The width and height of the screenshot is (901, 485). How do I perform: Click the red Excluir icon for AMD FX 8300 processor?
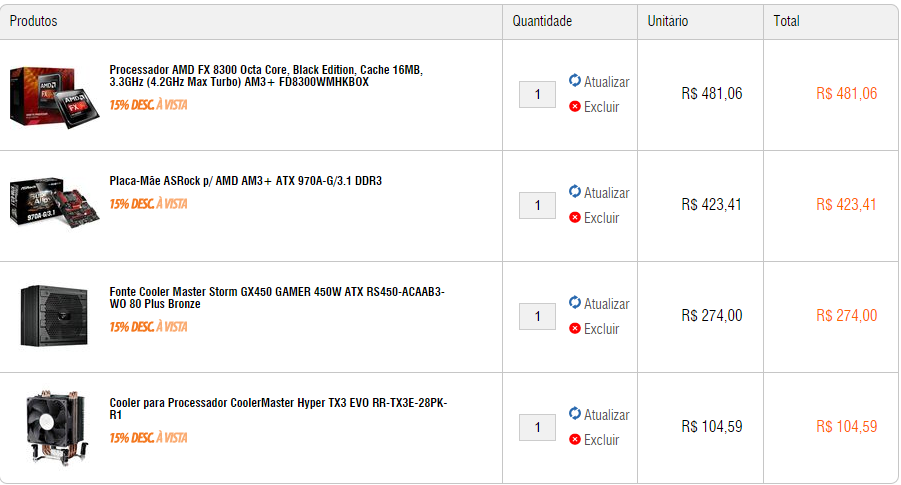pos(575,106)
